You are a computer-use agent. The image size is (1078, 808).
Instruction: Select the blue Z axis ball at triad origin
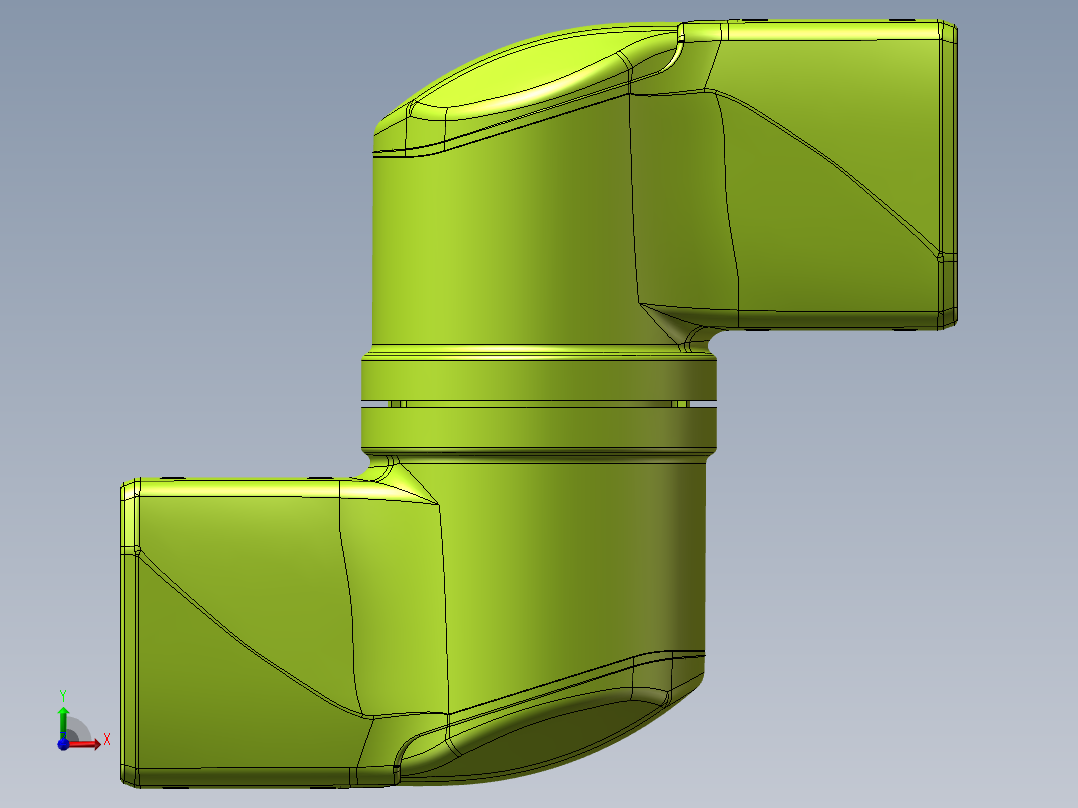(x=63, y=744)
